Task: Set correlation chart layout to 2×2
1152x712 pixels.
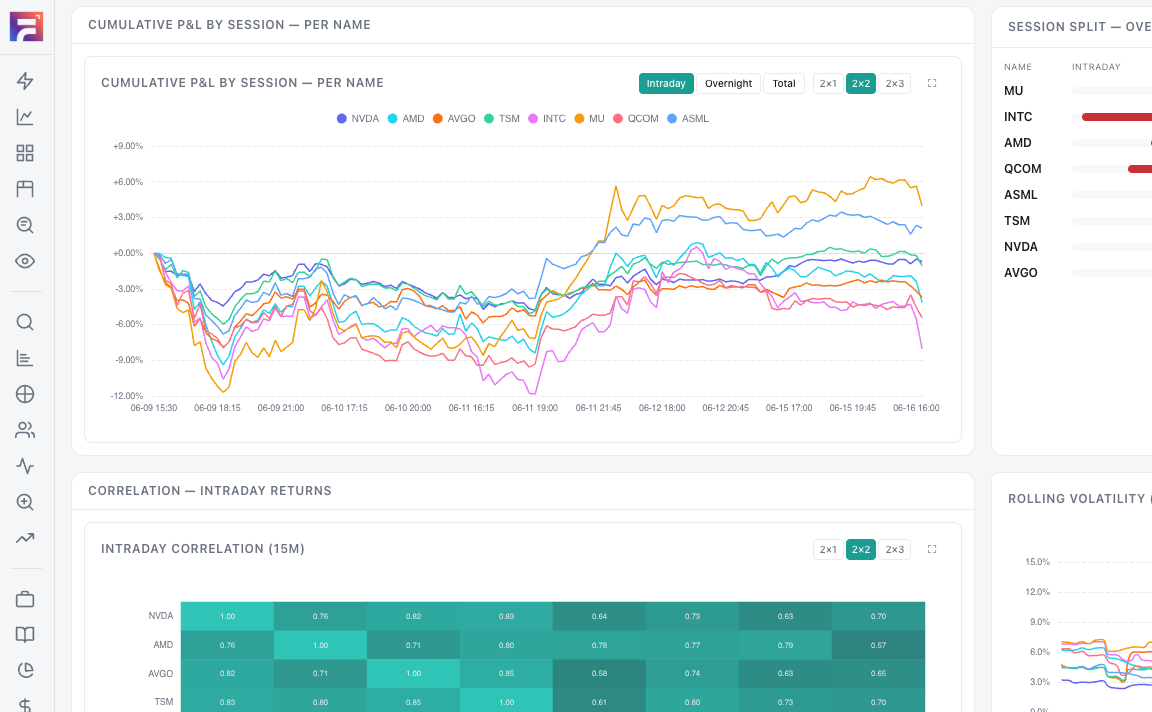Action: coord(861,549)
